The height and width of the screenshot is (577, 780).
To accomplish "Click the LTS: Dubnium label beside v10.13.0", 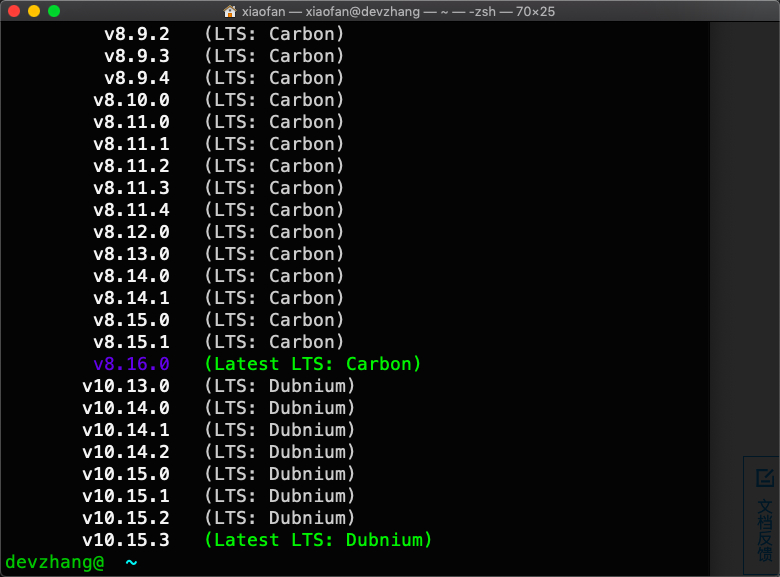I will (280, 386).
